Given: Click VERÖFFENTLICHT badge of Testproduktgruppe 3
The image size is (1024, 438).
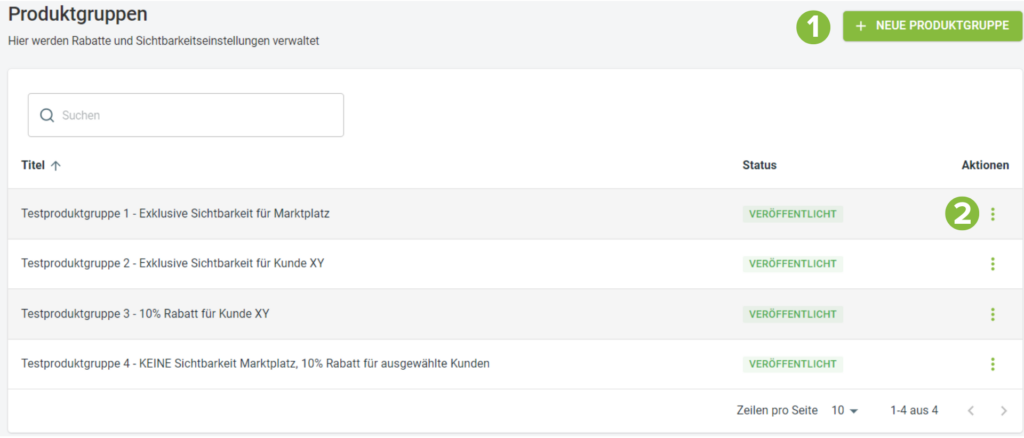Looking at the screenshot, I should pos(793,314).
